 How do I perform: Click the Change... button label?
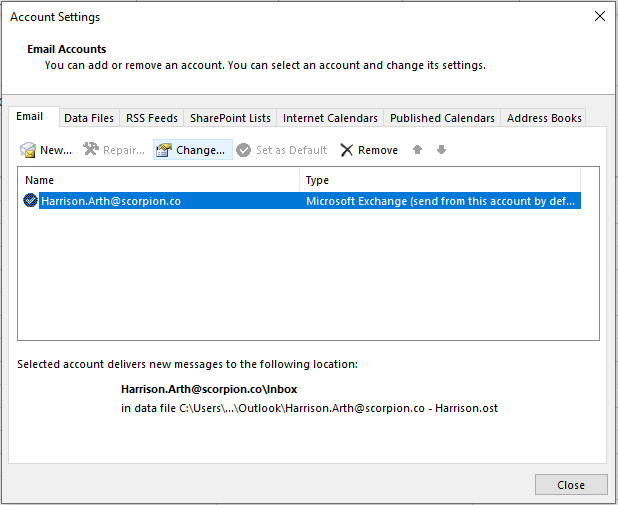pos(200,150)
